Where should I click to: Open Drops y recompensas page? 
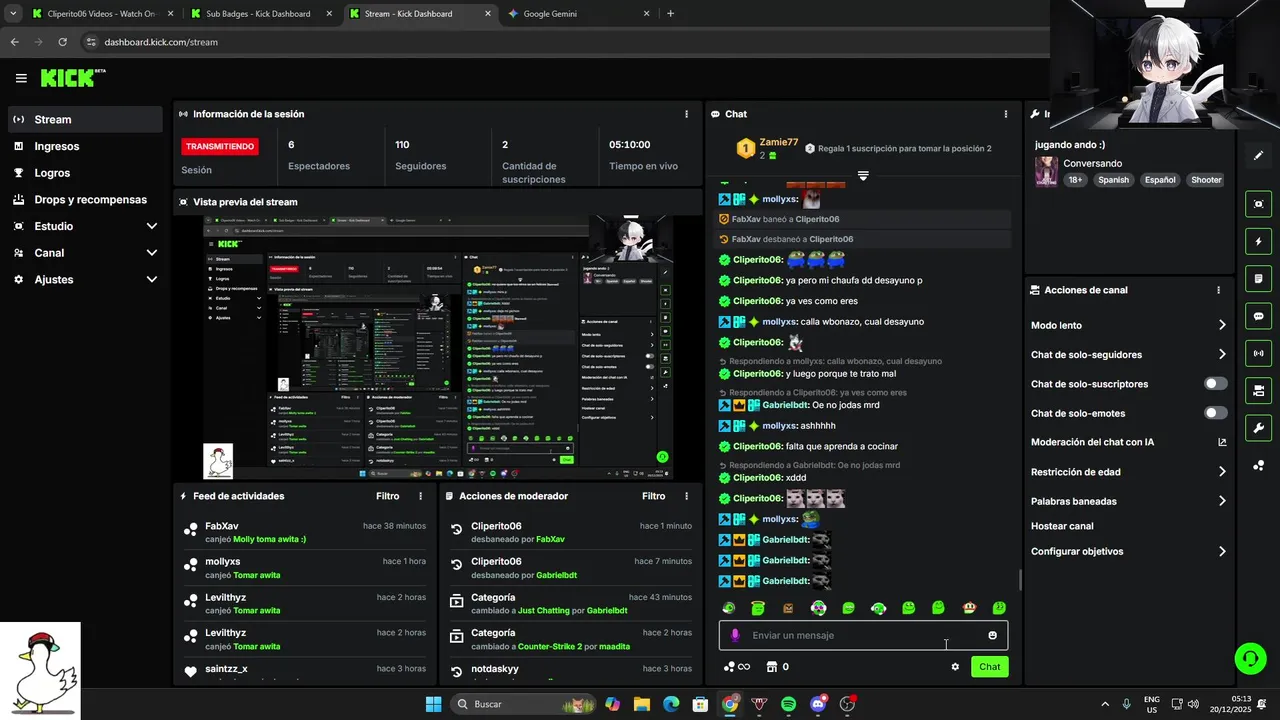pos(84,200)
